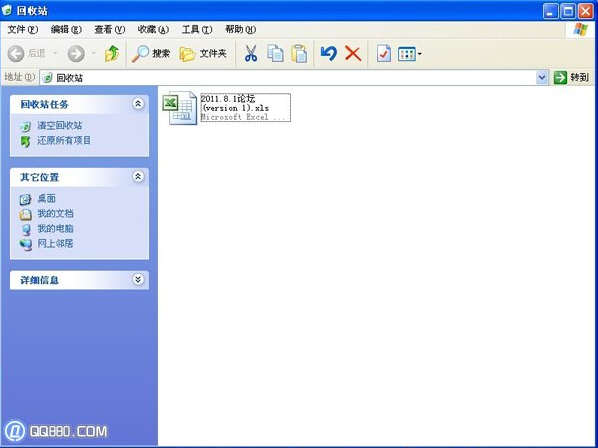Screen dimensions: 598x448
Task: Click the red Delete X icon
Action: pos(353,53)
